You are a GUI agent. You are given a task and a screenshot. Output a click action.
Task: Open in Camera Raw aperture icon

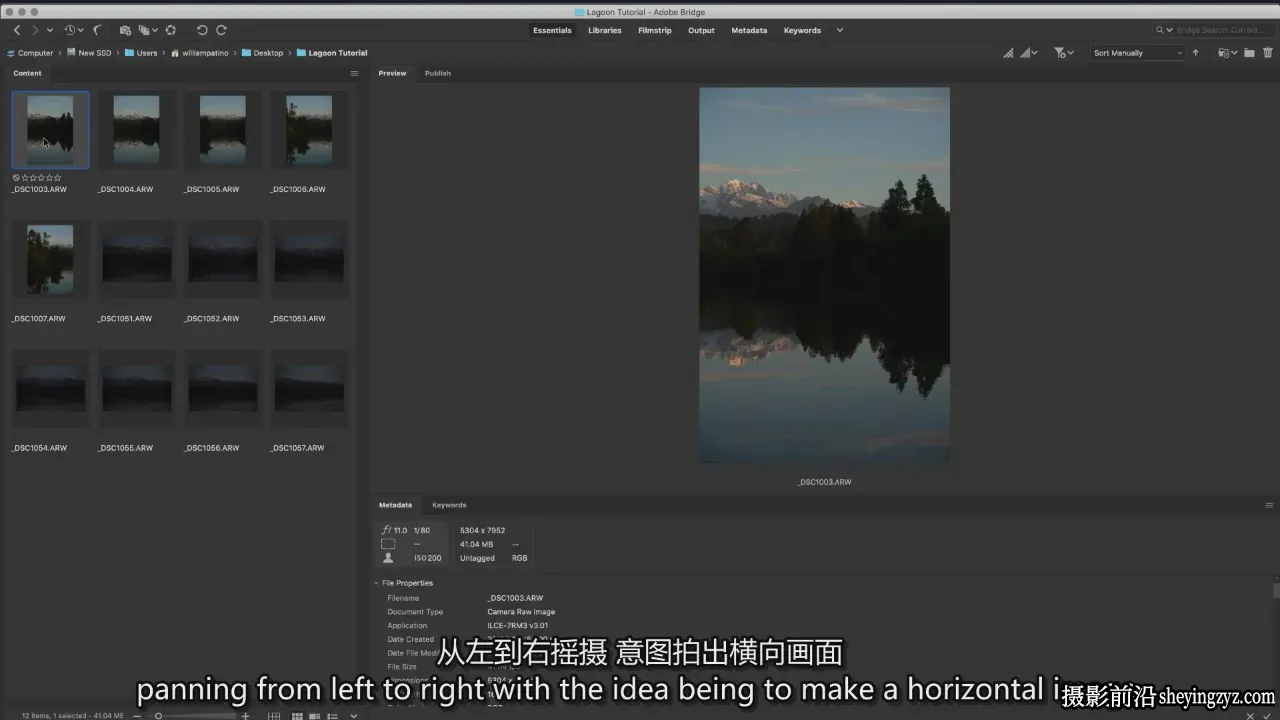coord(171,31)
